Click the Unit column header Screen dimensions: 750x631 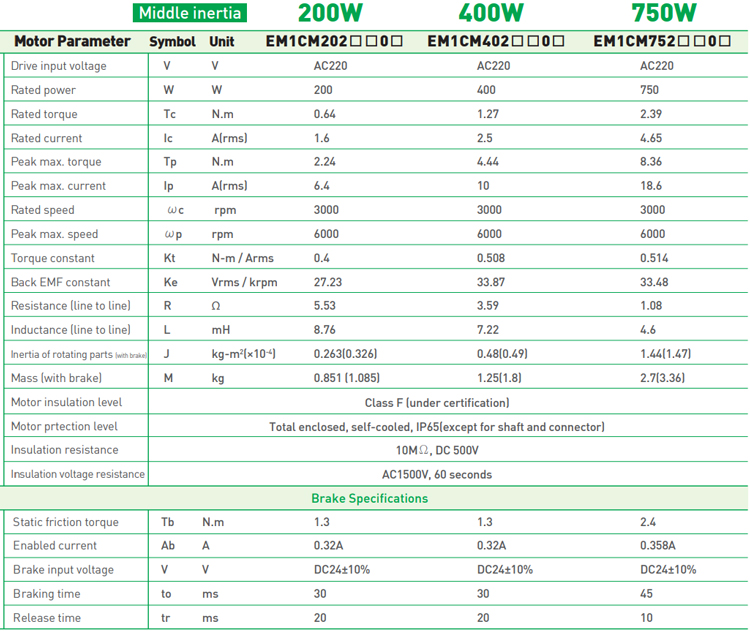click(222, 42)
